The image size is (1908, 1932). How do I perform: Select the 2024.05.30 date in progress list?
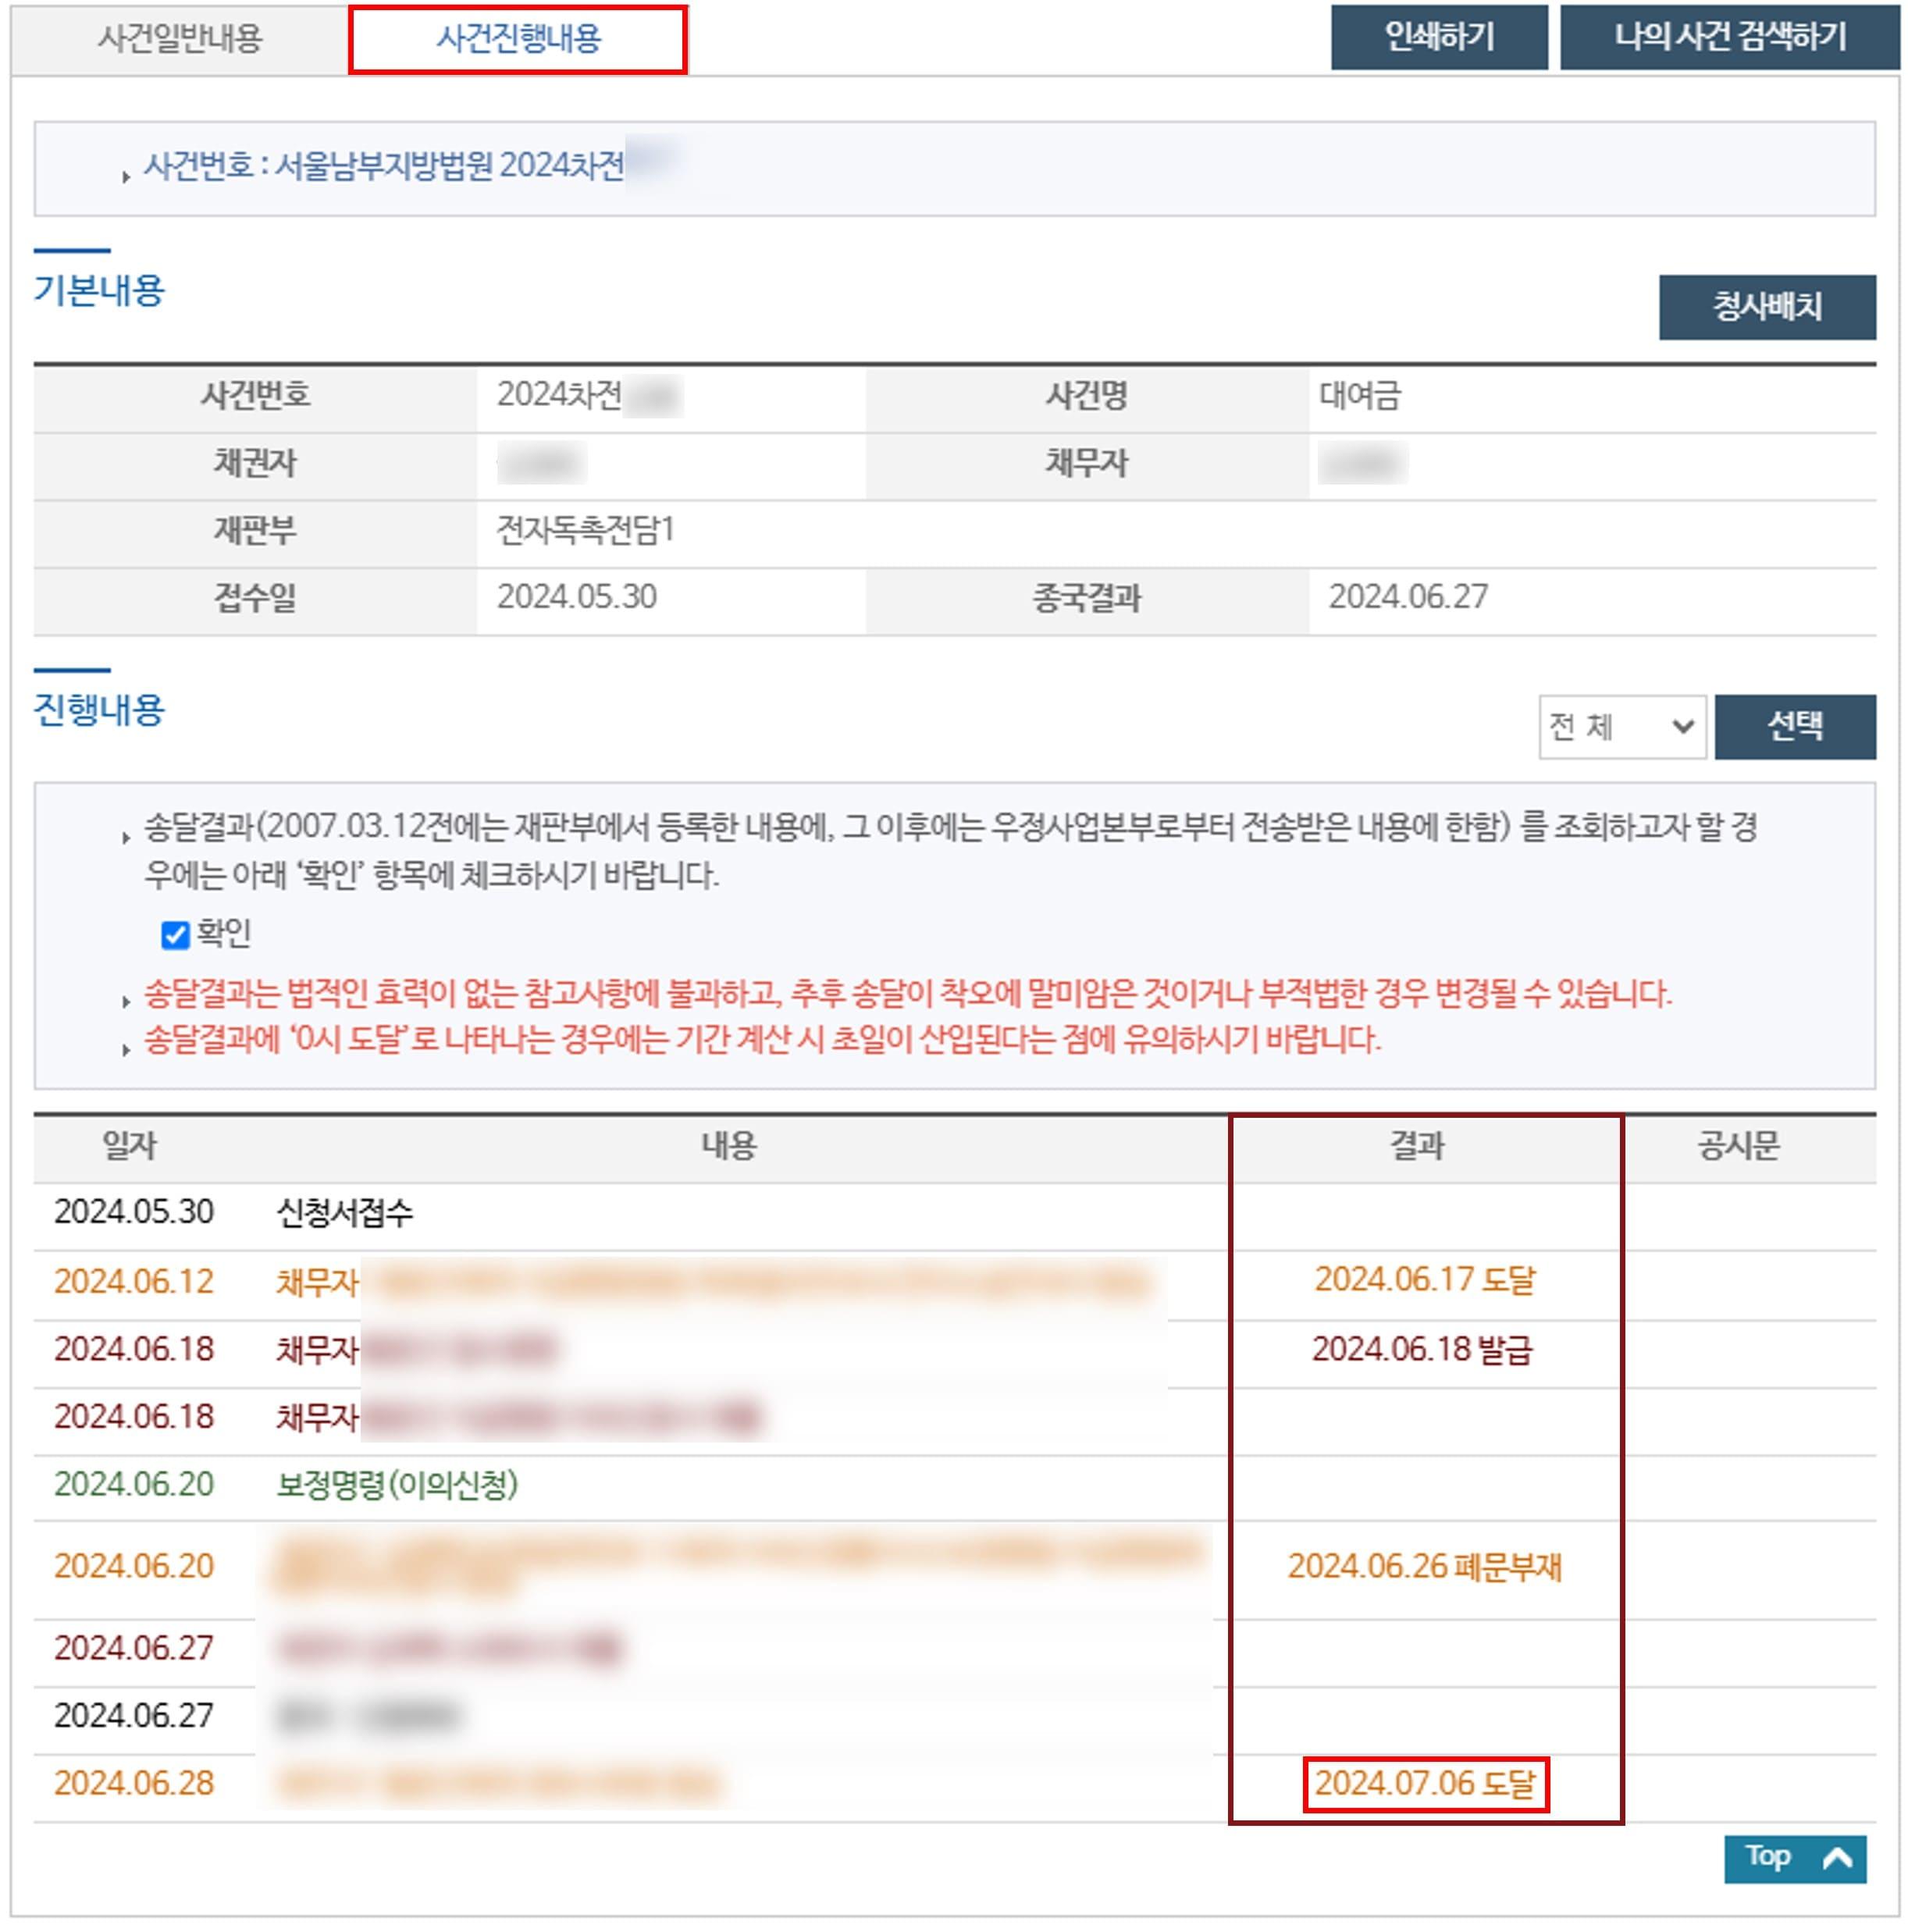tap(134, 1212)
